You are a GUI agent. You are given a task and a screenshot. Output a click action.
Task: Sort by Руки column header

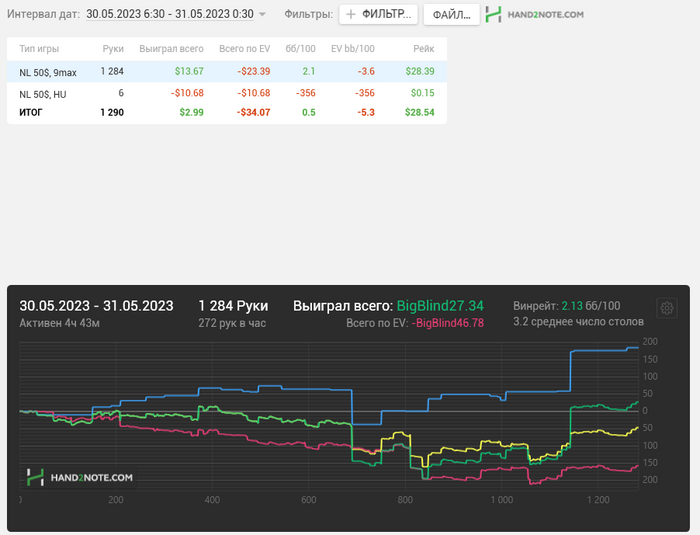click(113, 49)
